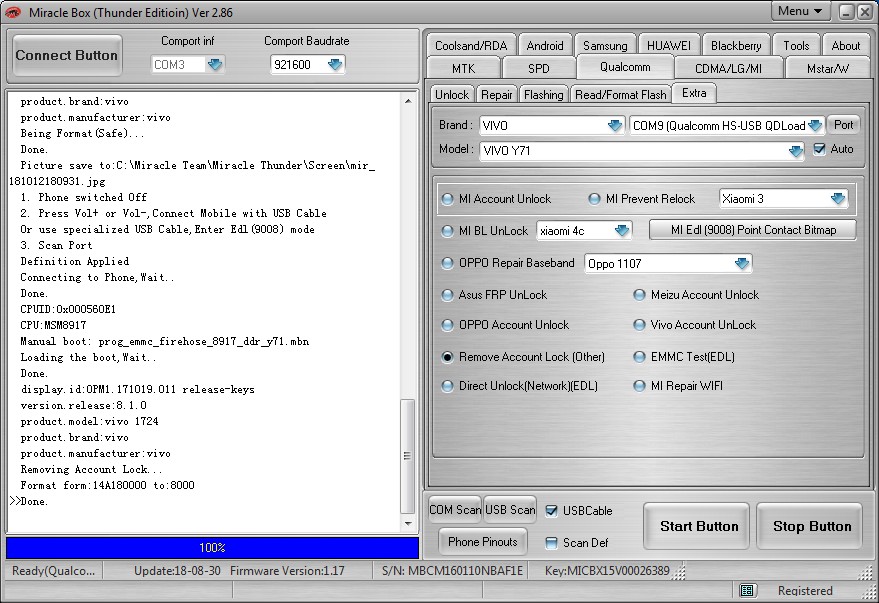Open the Model VIVO Y71 dropdown

[795, 151]
